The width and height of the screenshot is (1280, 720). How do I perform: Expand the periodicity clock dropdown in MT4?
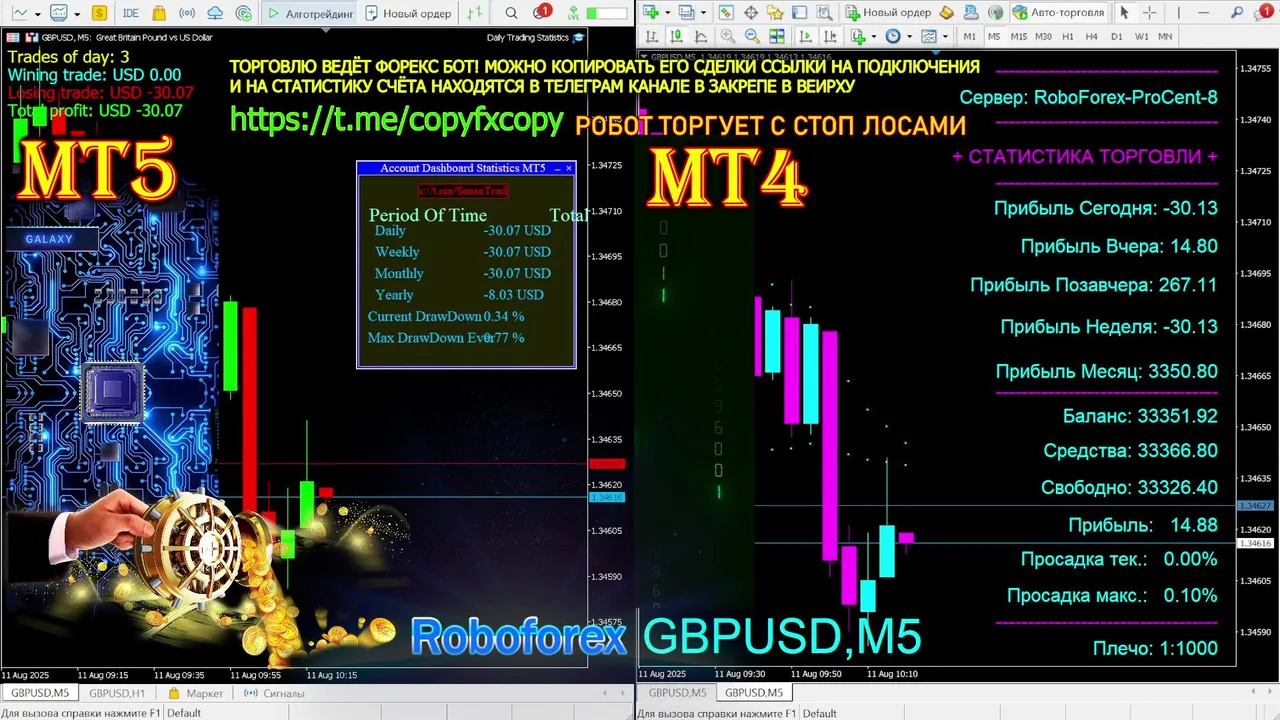click(910, 37)
